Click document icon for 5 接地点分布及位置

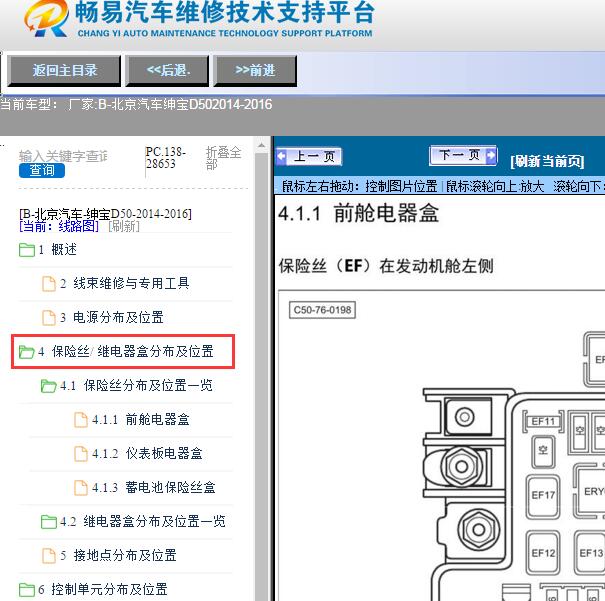coord(49,556)
